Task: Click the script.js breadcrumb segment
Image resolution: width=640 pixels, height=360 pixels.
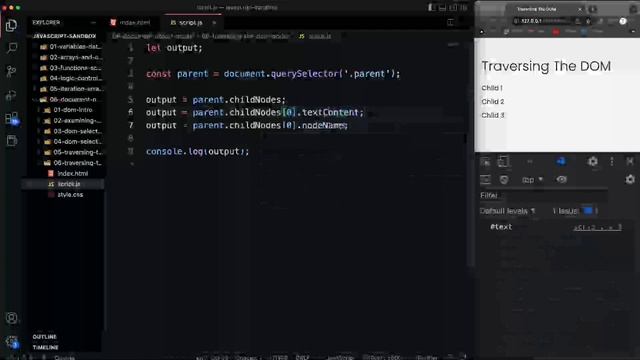Action: click(x=320, y=36)
